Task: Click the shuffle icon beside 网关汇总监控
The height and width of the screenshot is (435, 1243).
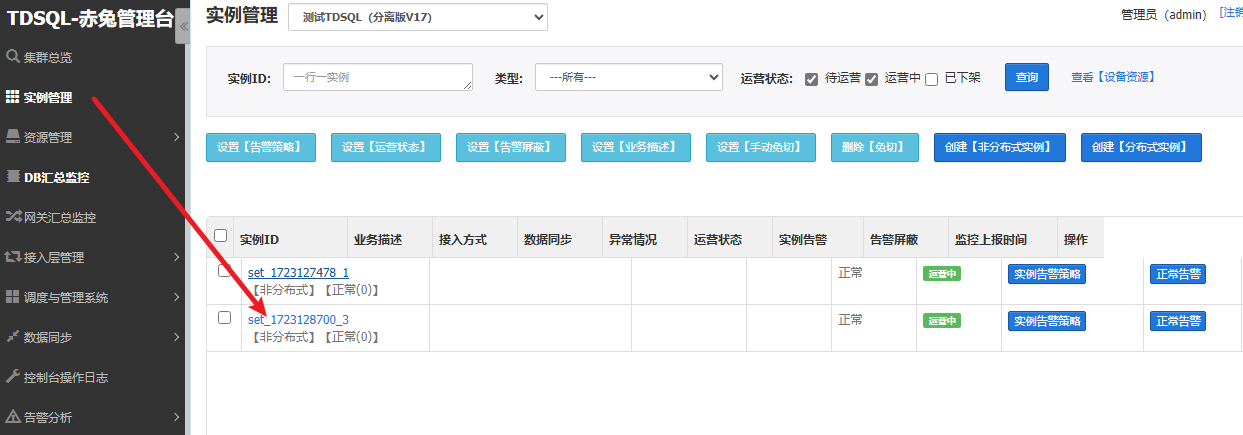Action: pos(13,217)
